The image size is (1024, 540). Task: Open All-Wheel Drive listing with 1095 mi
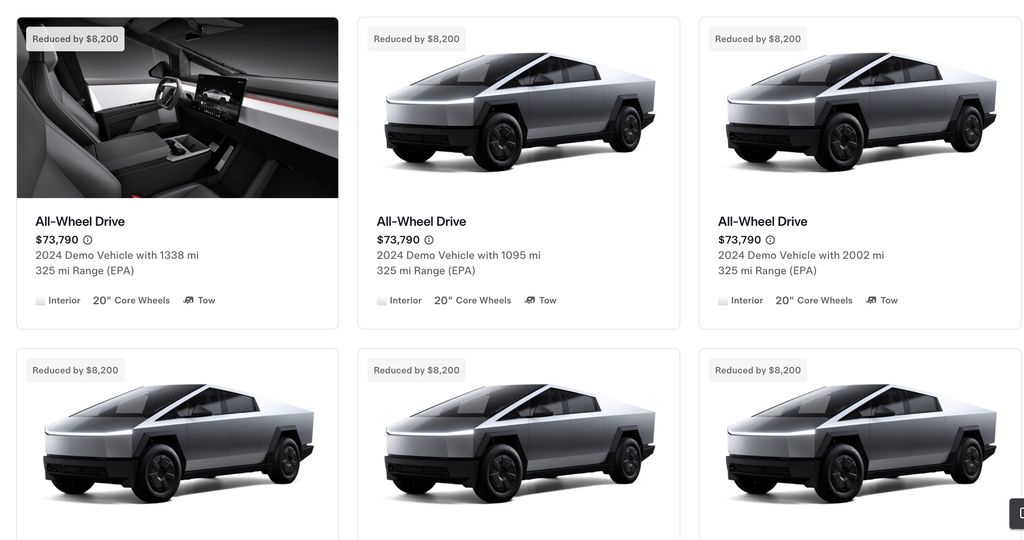421,221
